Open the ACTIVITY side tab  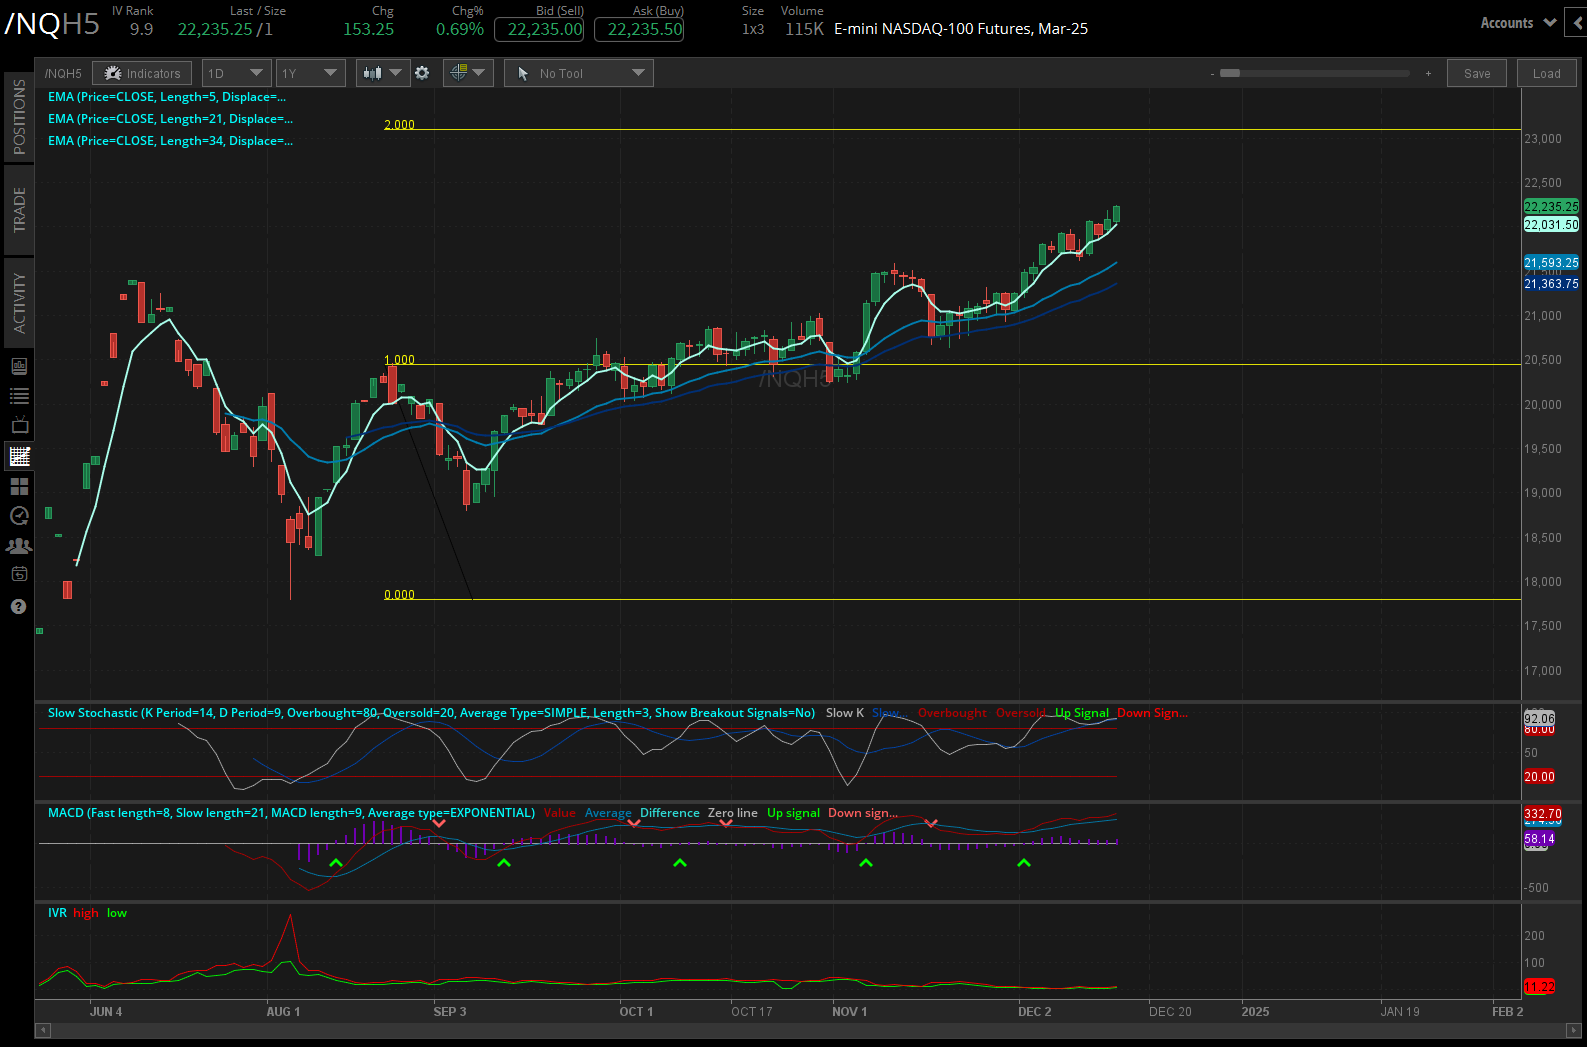[19, 303]
